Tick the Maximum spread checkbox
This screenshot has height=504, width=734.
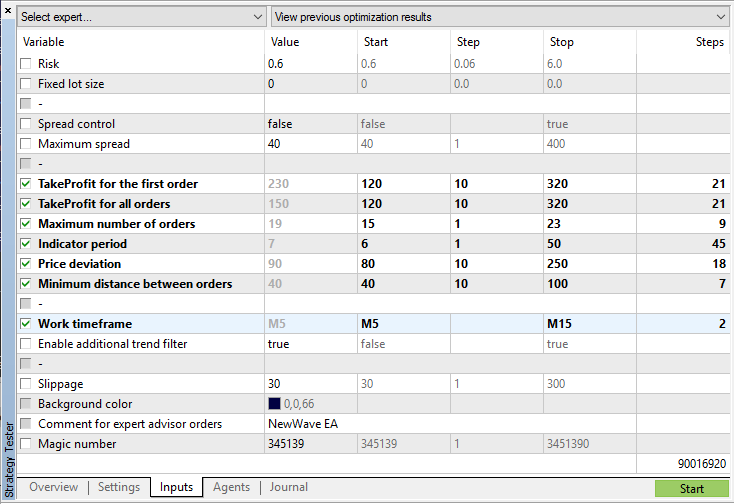[x=26, y=144]
